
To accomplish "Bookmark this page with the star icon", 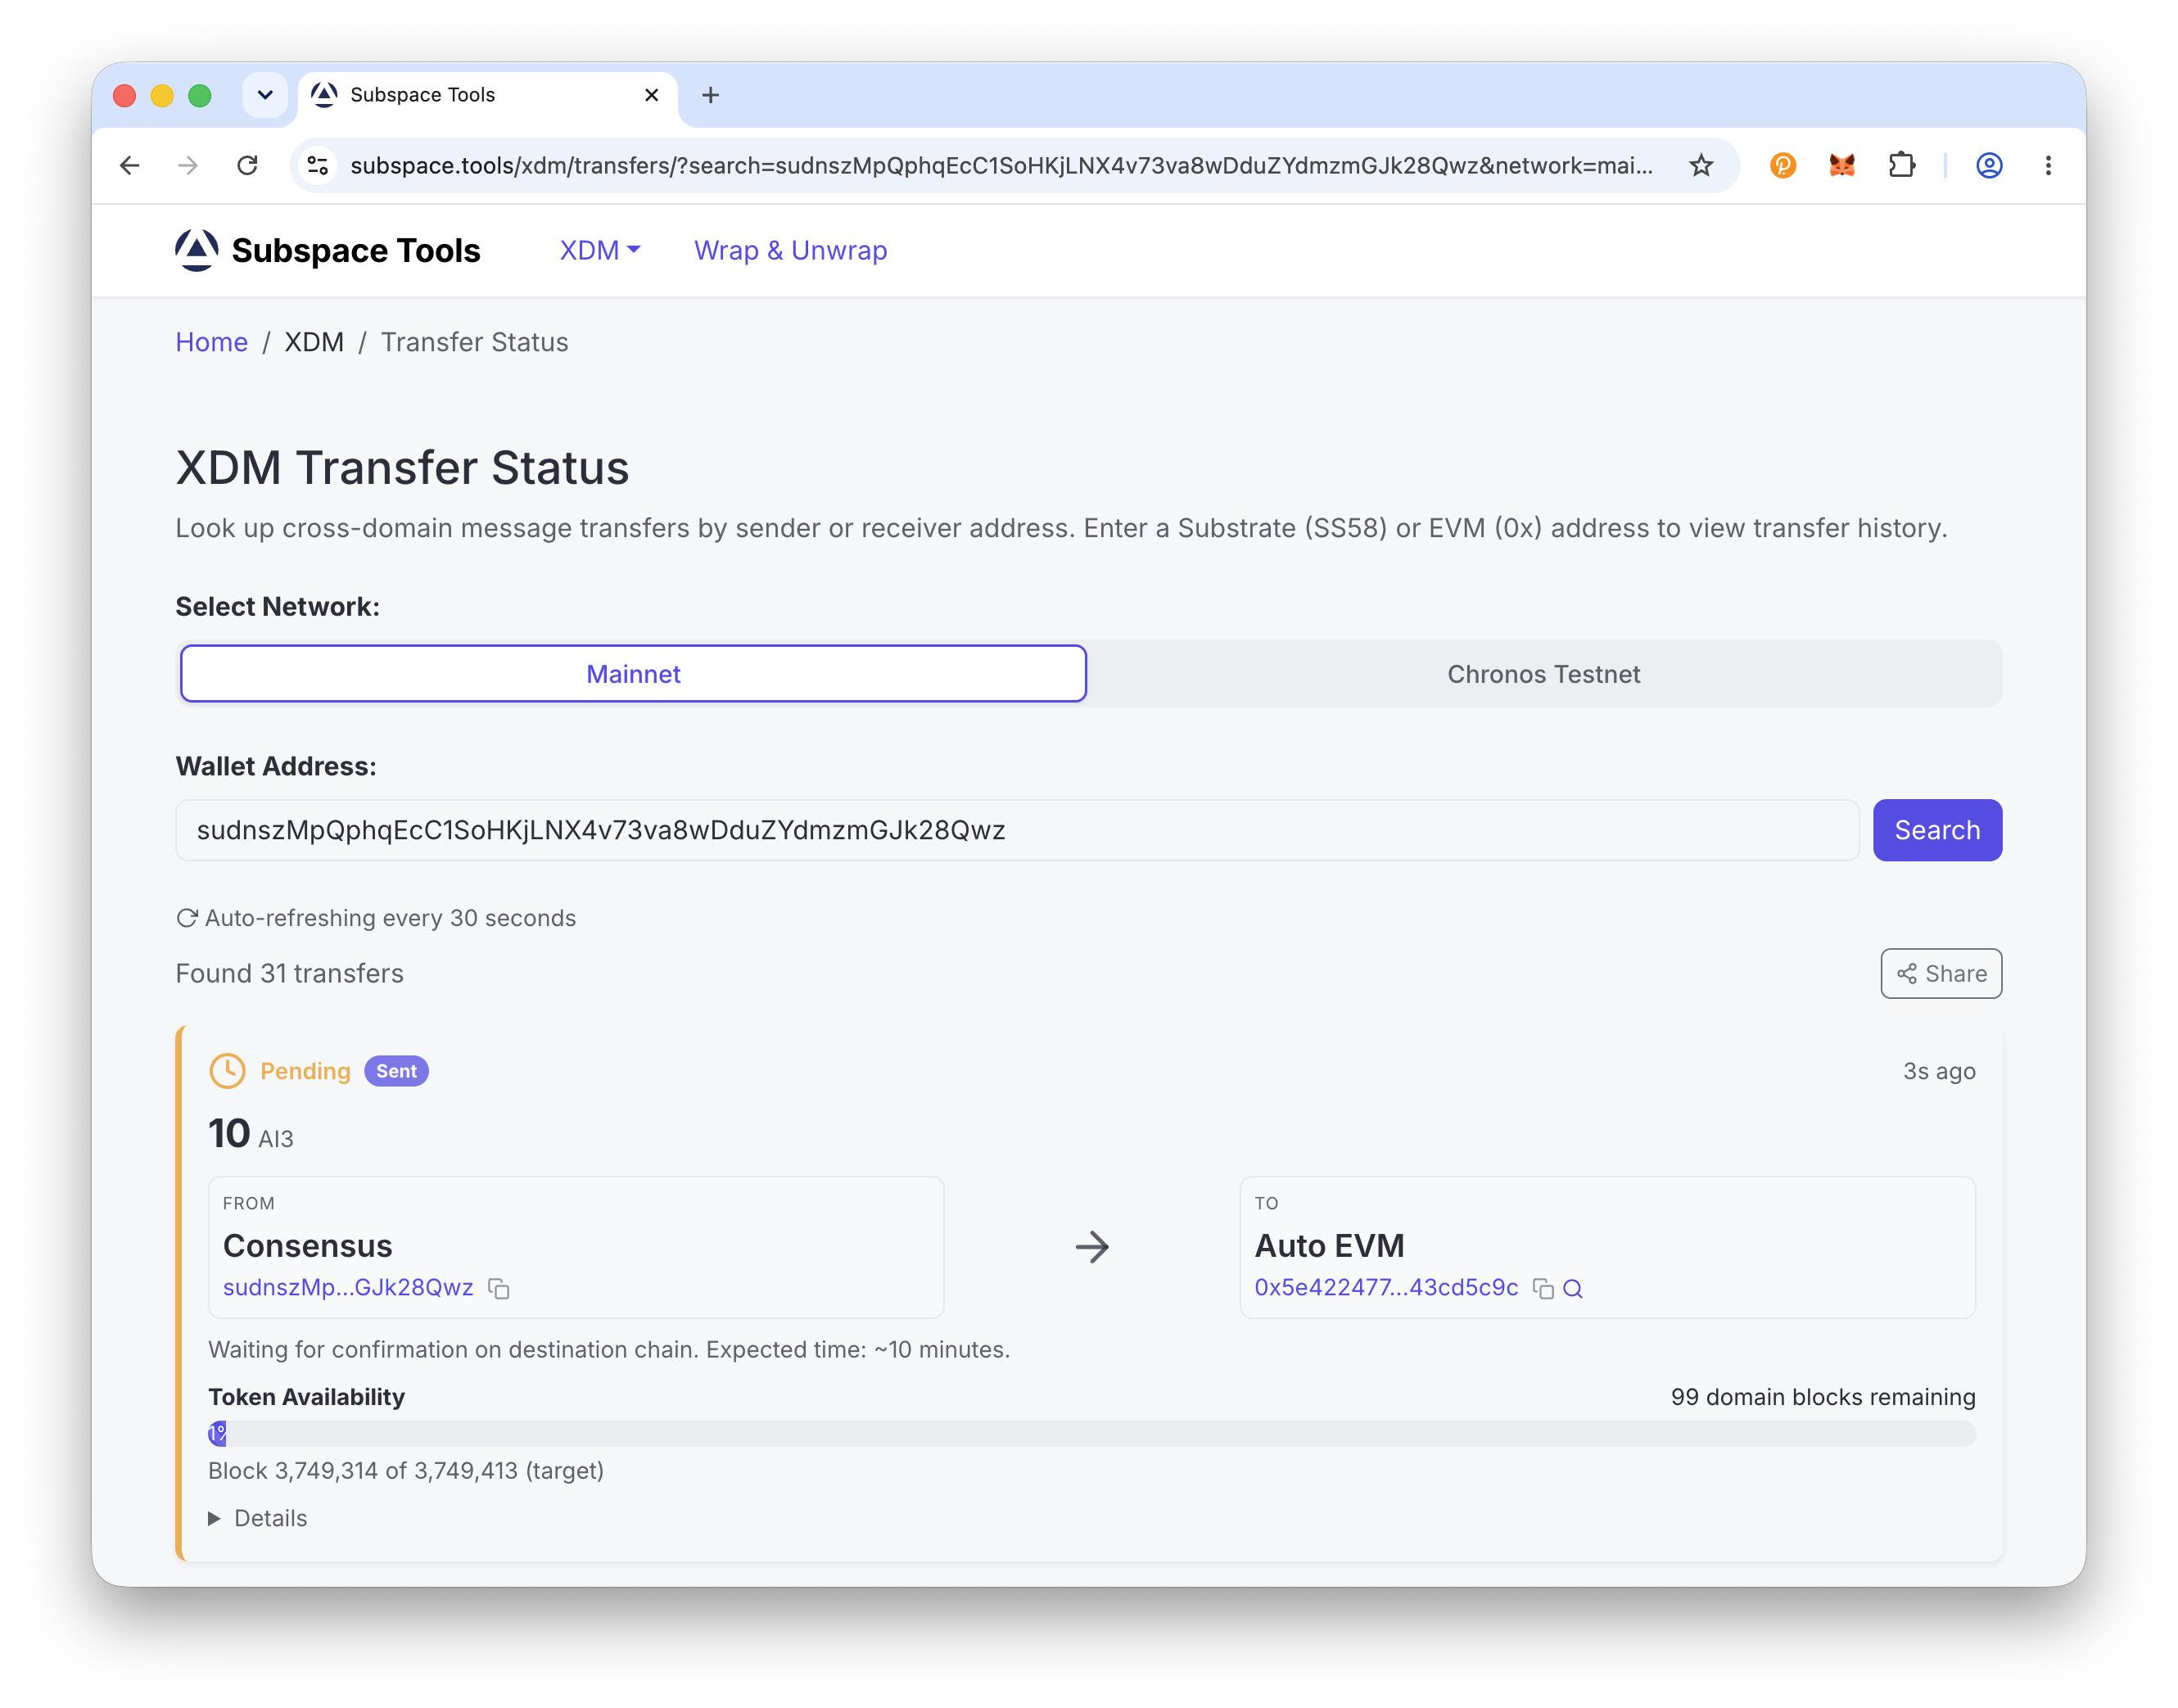I will 1701,165.
